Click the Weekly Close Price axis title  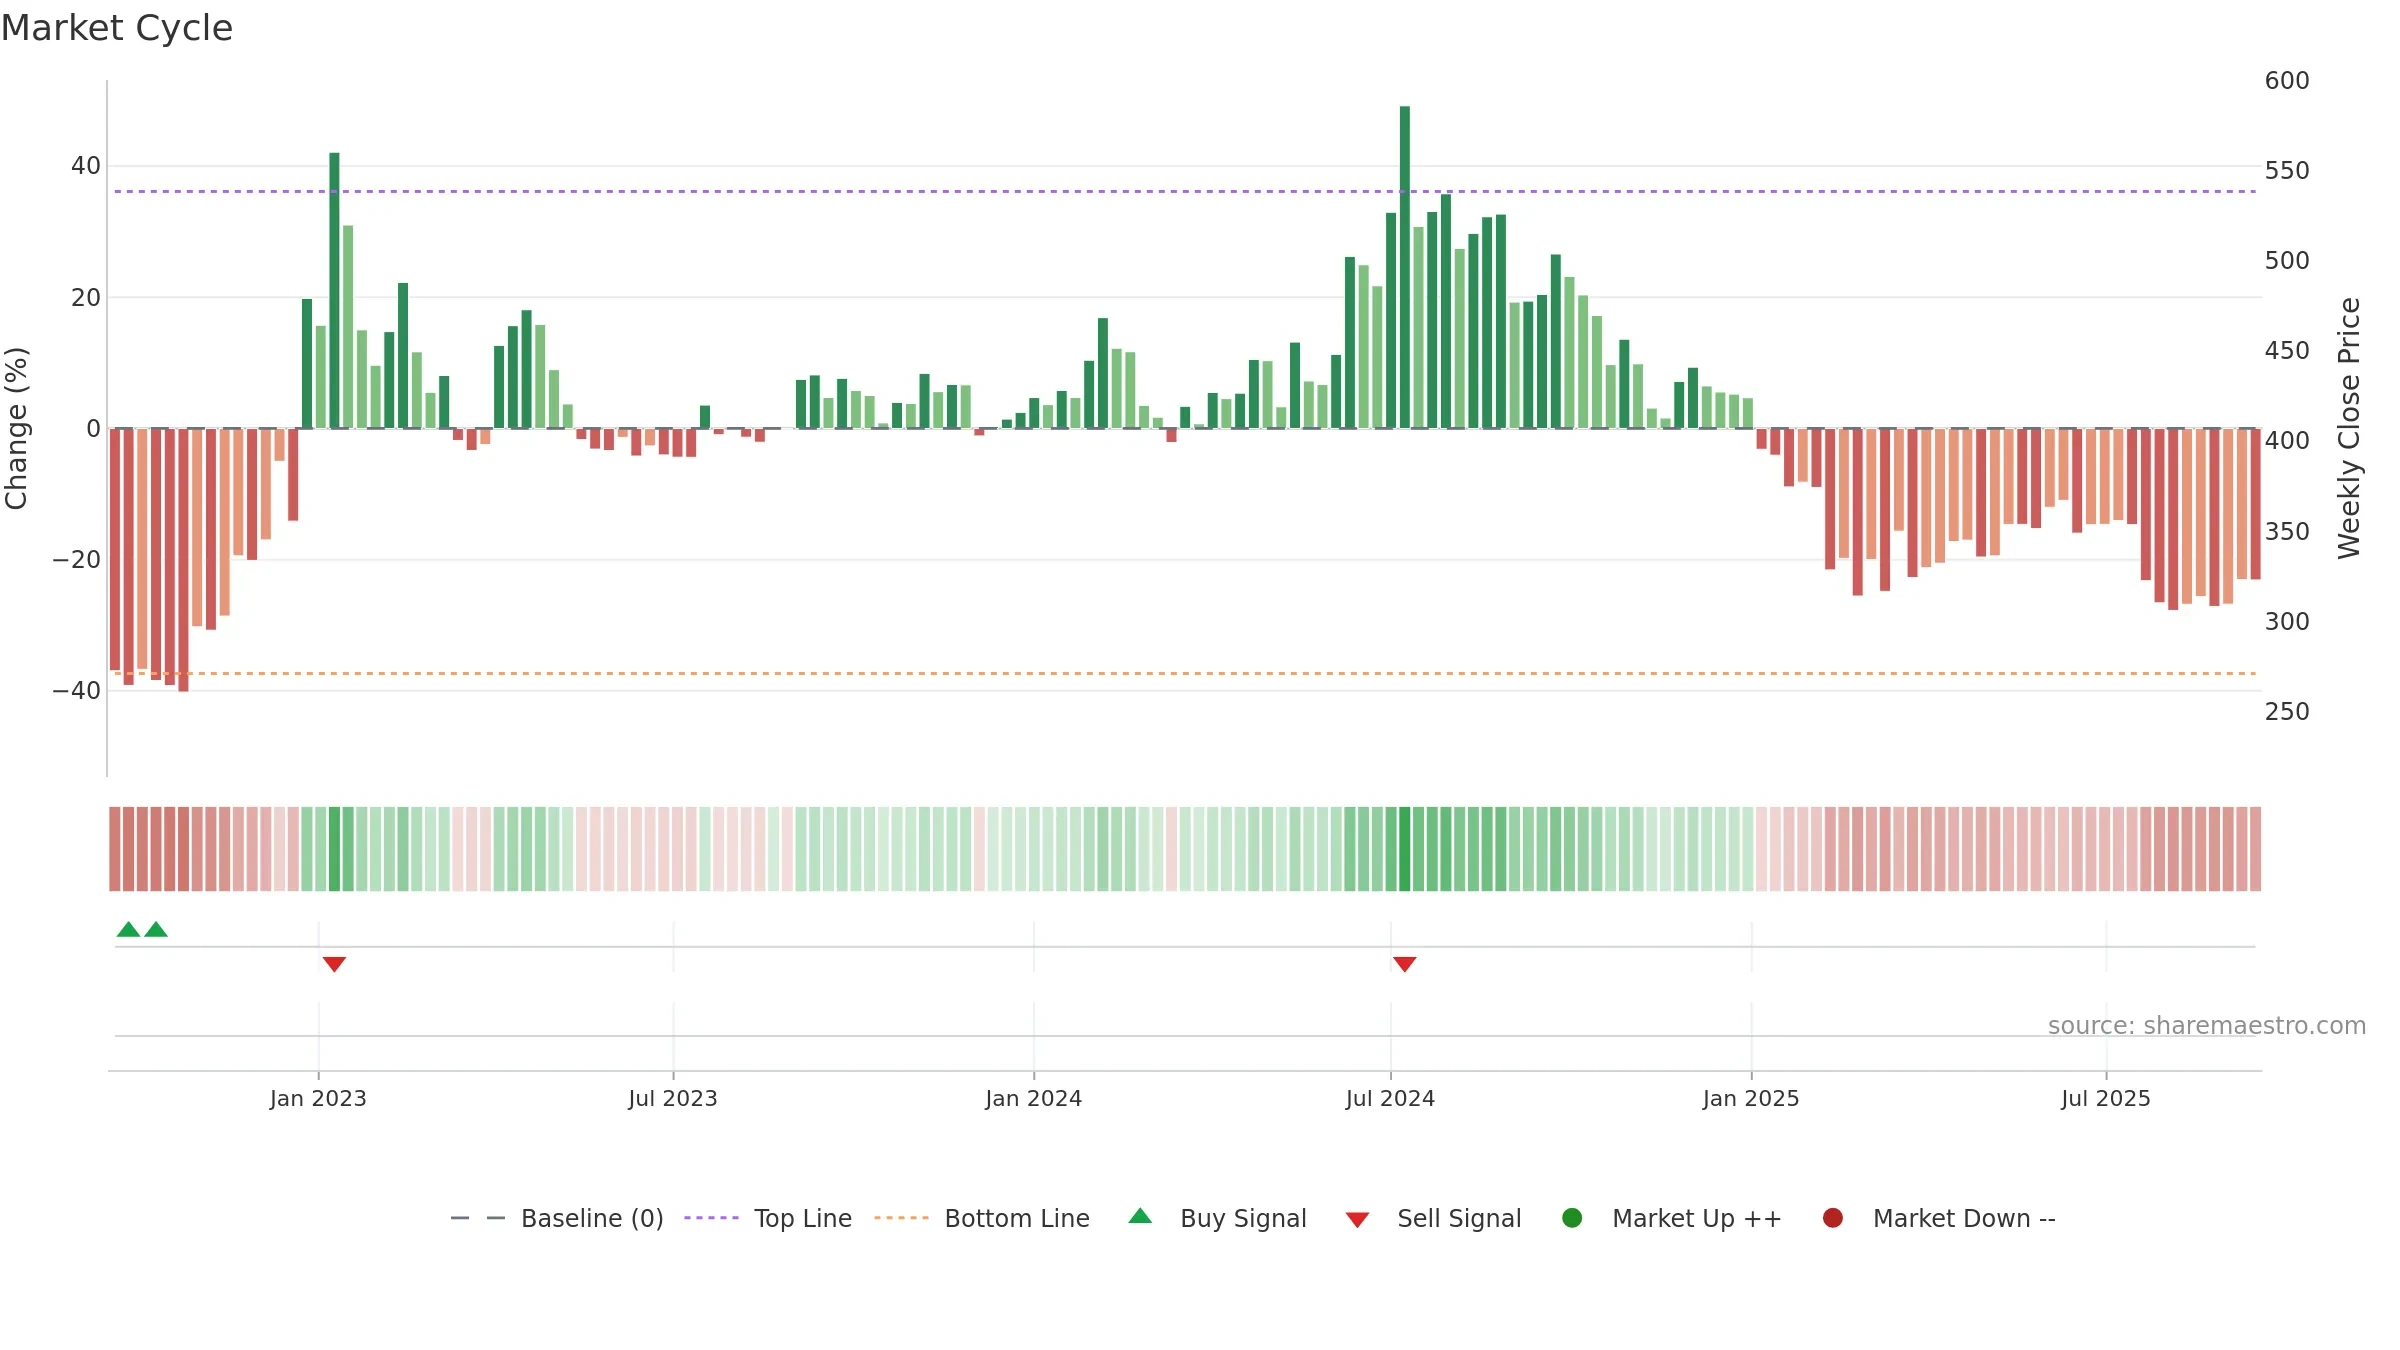2349,428
